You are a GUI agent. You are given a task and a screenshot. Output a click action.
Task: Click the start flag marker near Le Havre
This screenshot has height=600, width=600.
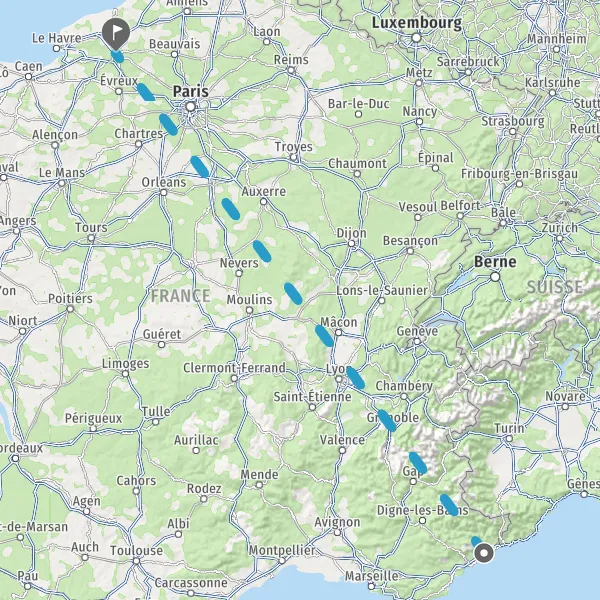[116, 34]
